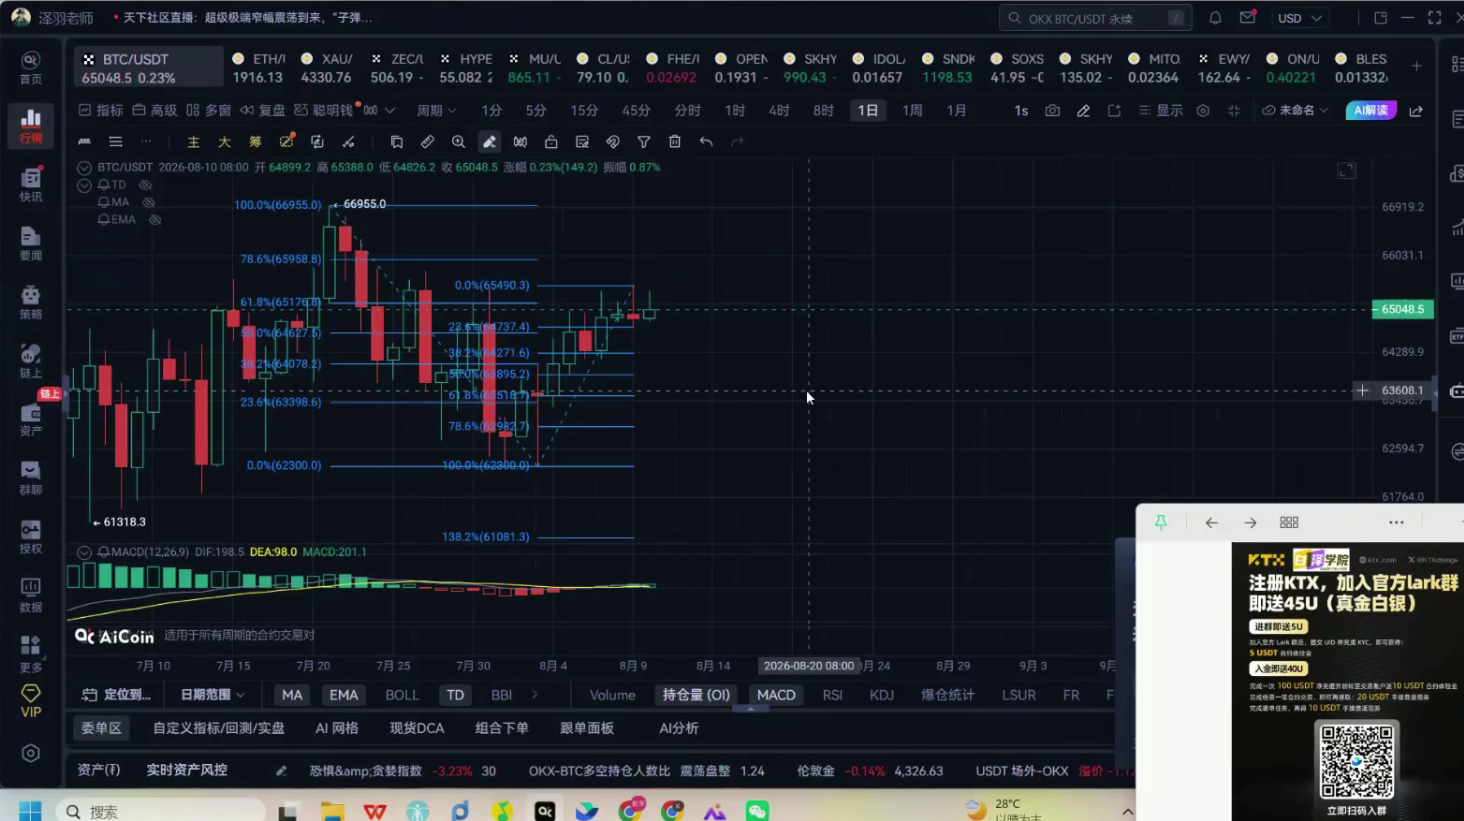Image resolution: width=1464 pixels, height=821 pixels.
Task: Click the 定位到... locate button
Action: 116,695
